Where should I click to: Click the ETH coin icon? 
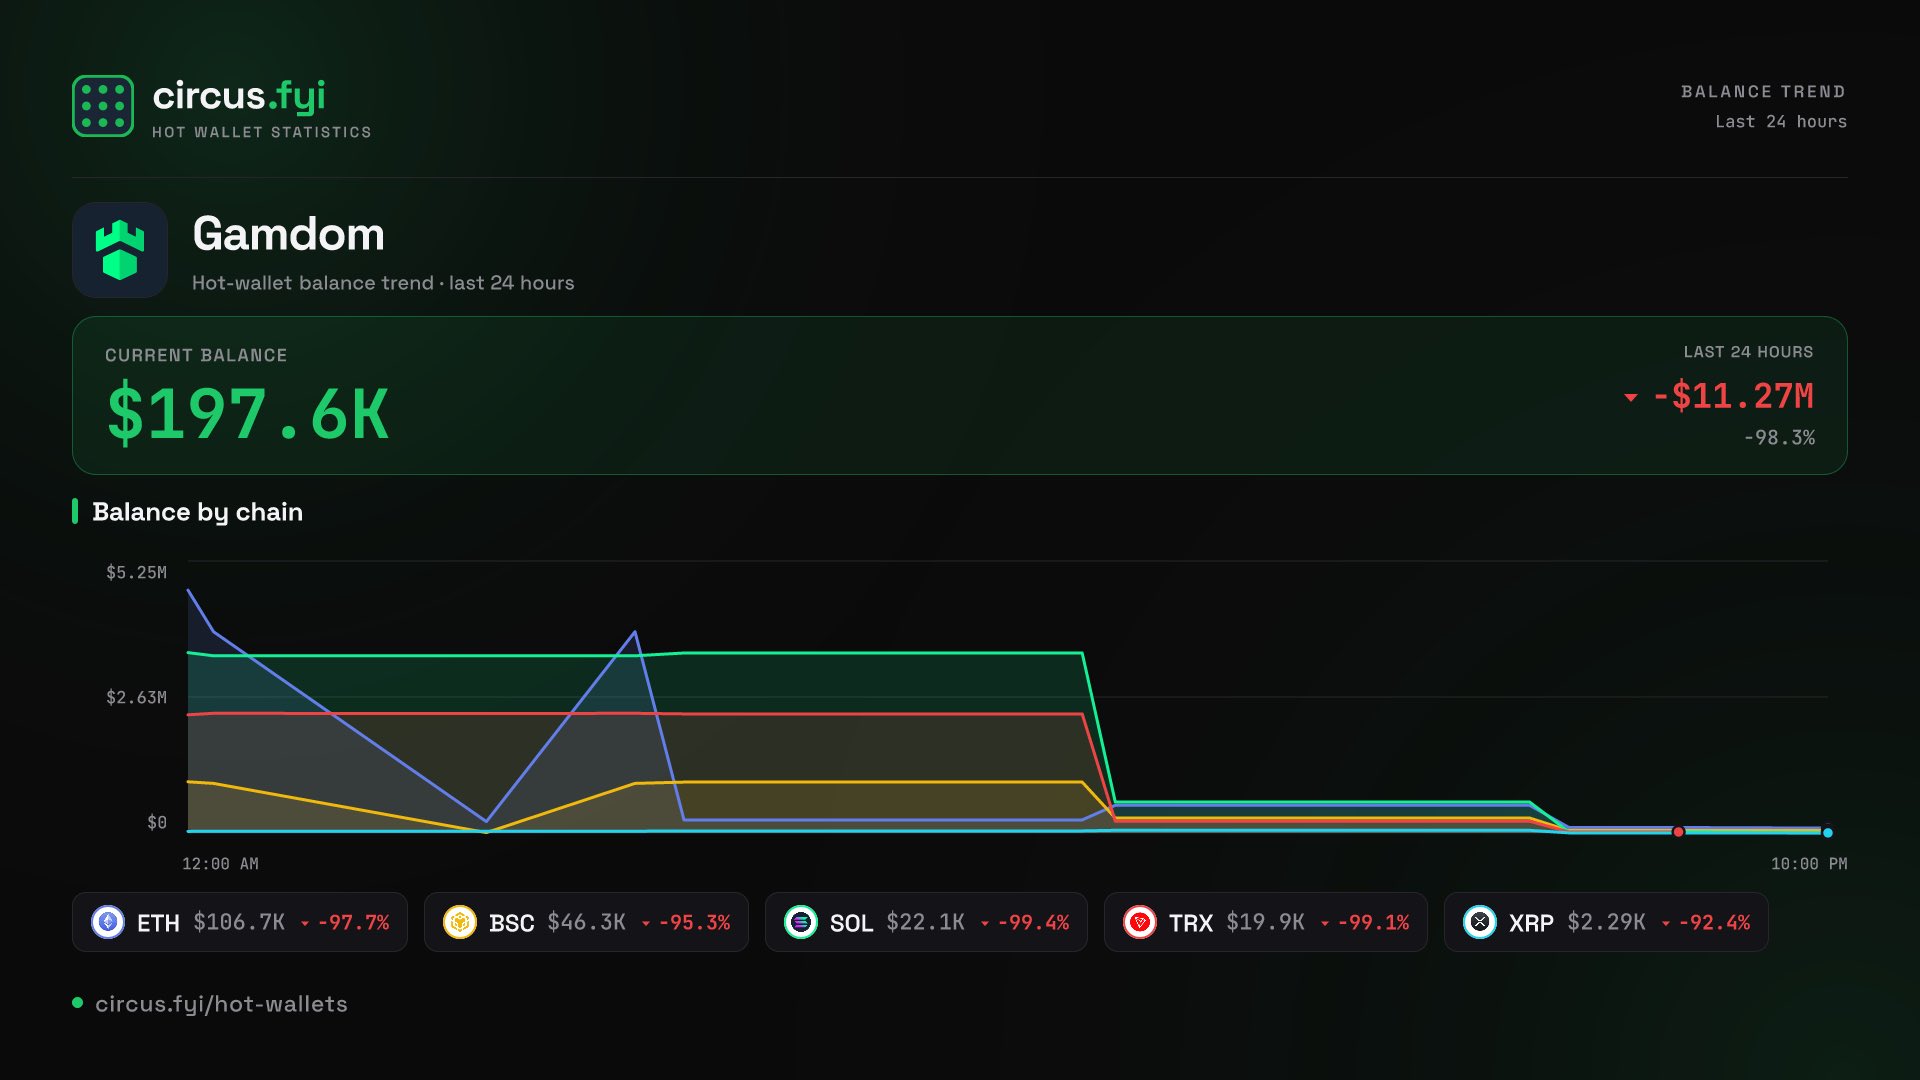click(108, 922)
